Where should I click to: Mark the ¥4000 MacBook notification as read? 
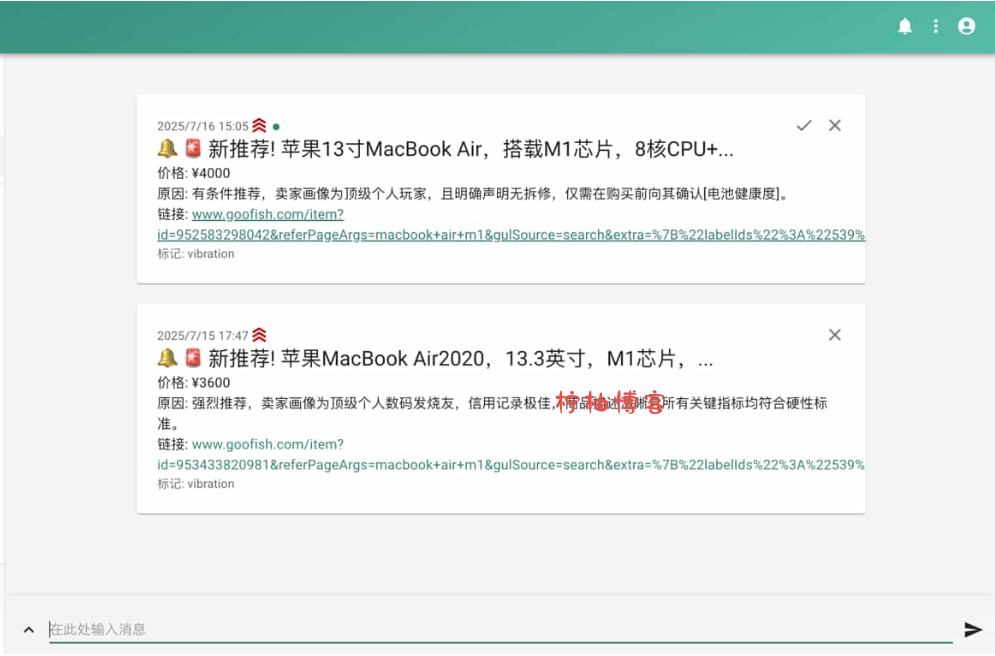coord(804,125)
